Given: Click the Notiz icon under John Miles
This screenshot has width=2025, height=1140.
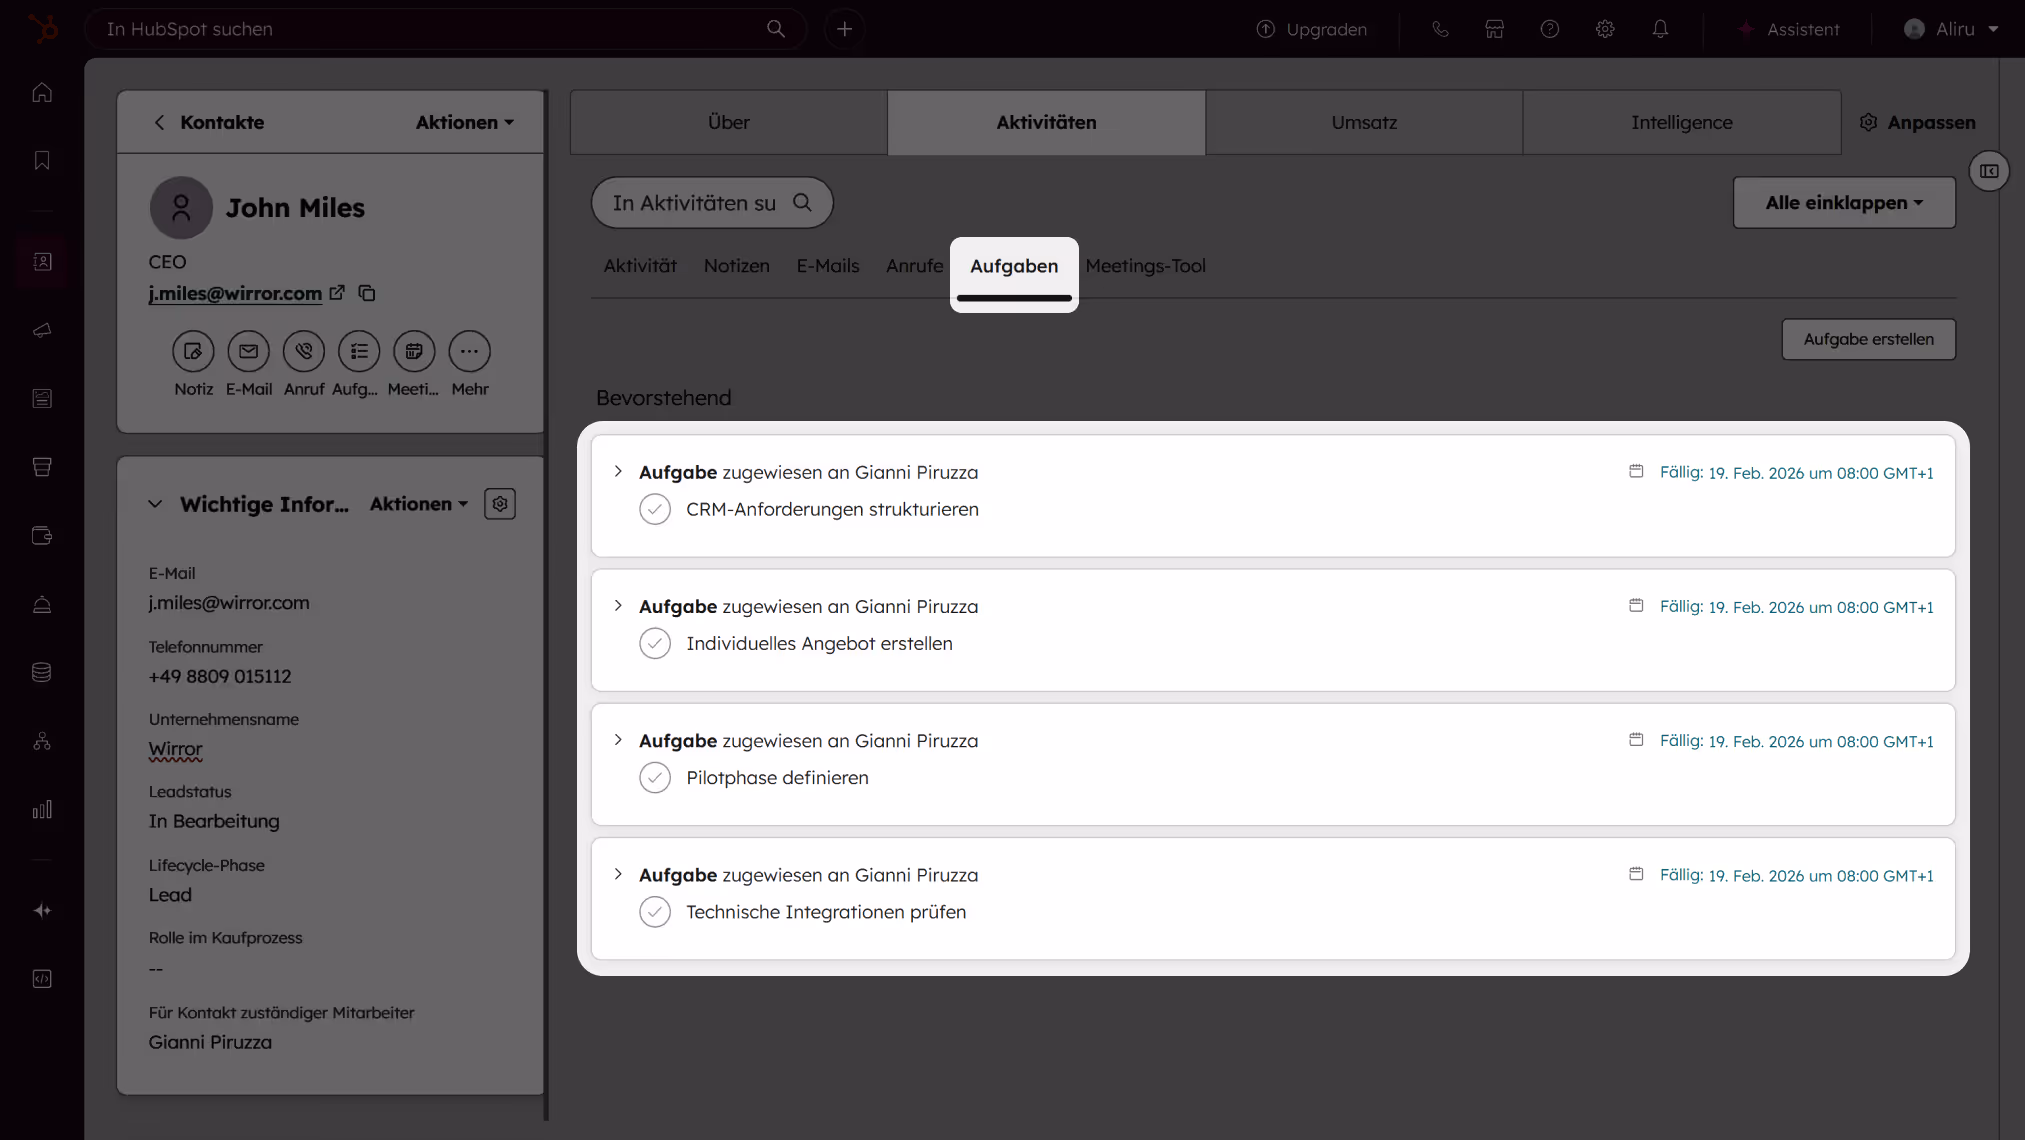Looking at the screenshot, I should [x=193, y=351].
